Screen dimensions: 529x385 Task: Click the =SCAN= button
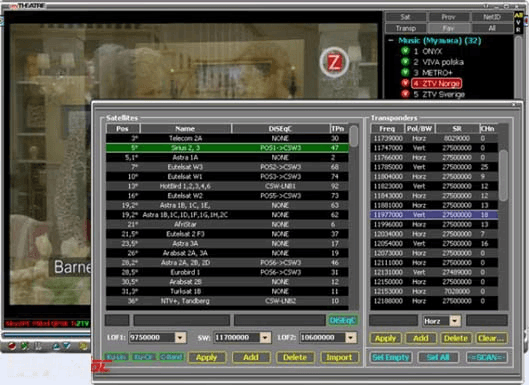(x=487, y=357)
